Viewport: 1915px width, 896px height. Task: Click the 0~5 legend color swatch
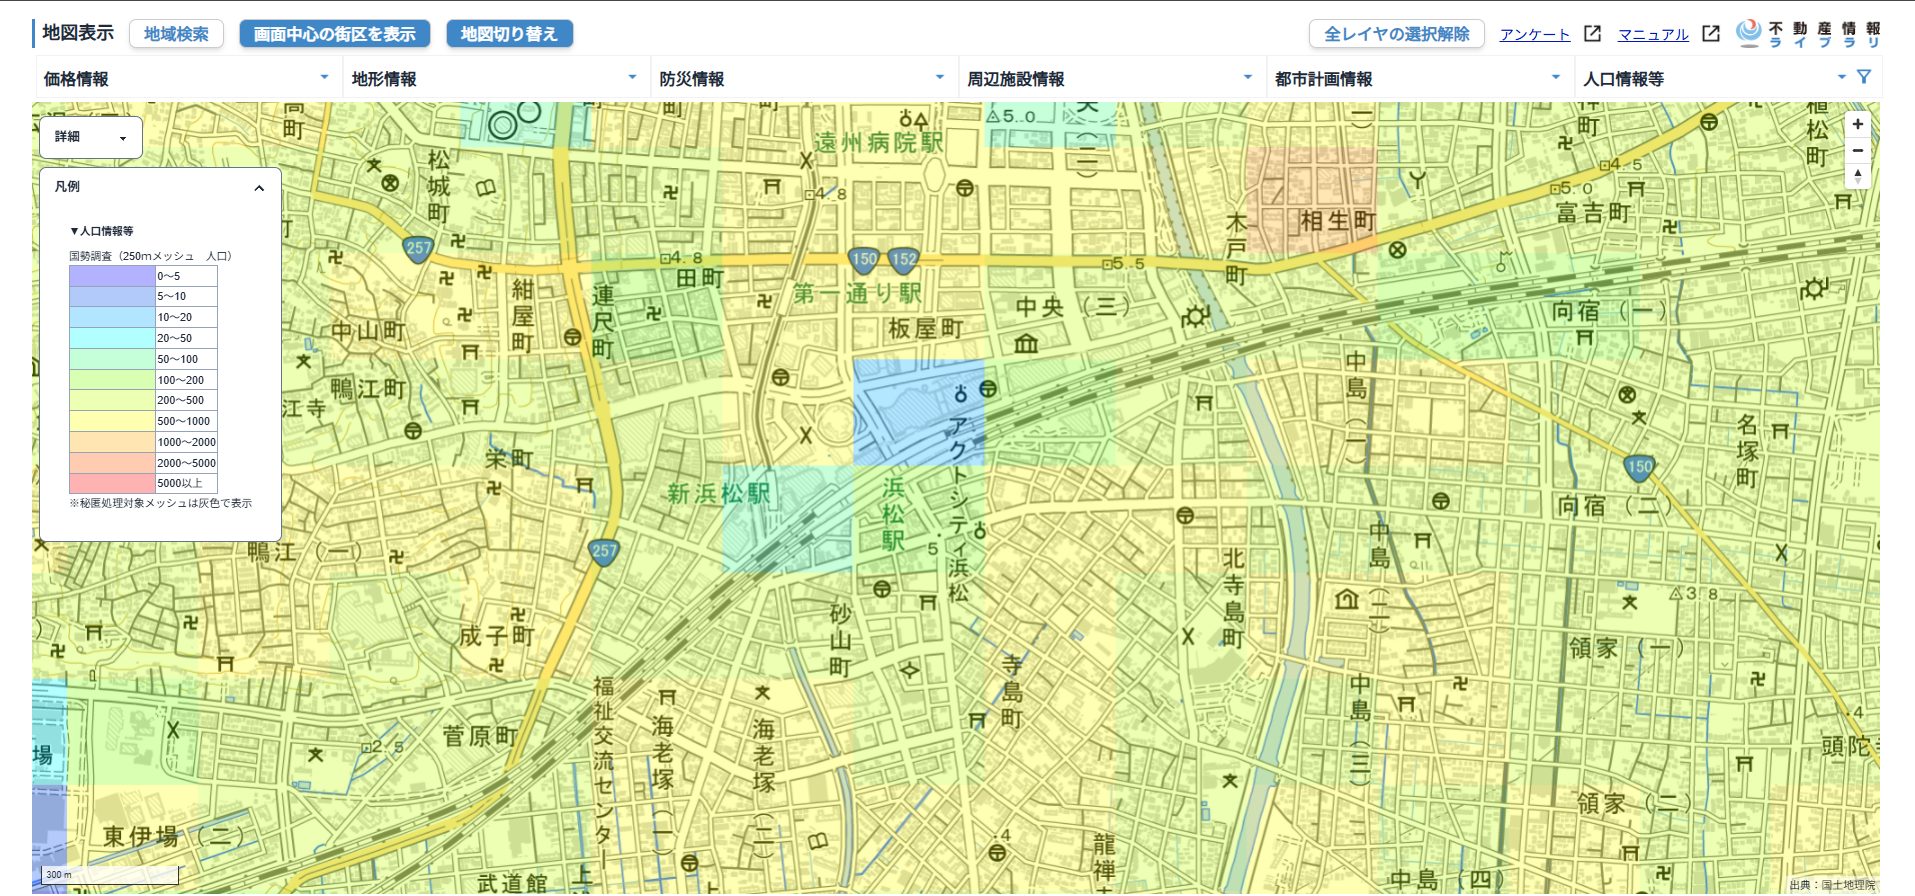112,276
